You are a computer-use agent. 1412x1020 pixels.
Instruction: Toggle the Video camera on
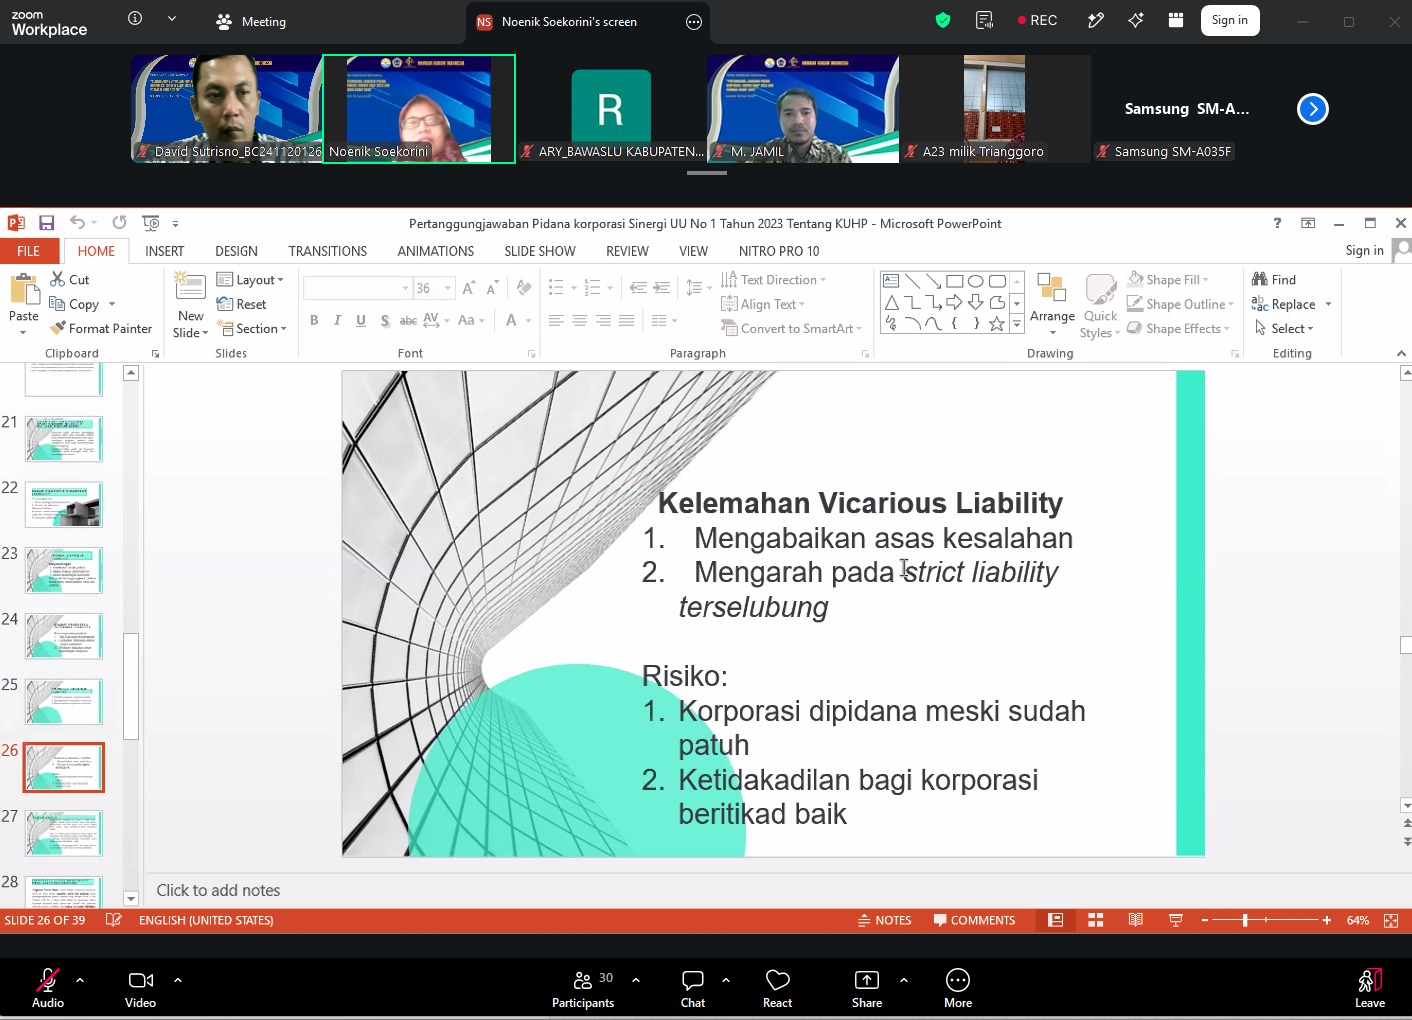pos(141,981)
